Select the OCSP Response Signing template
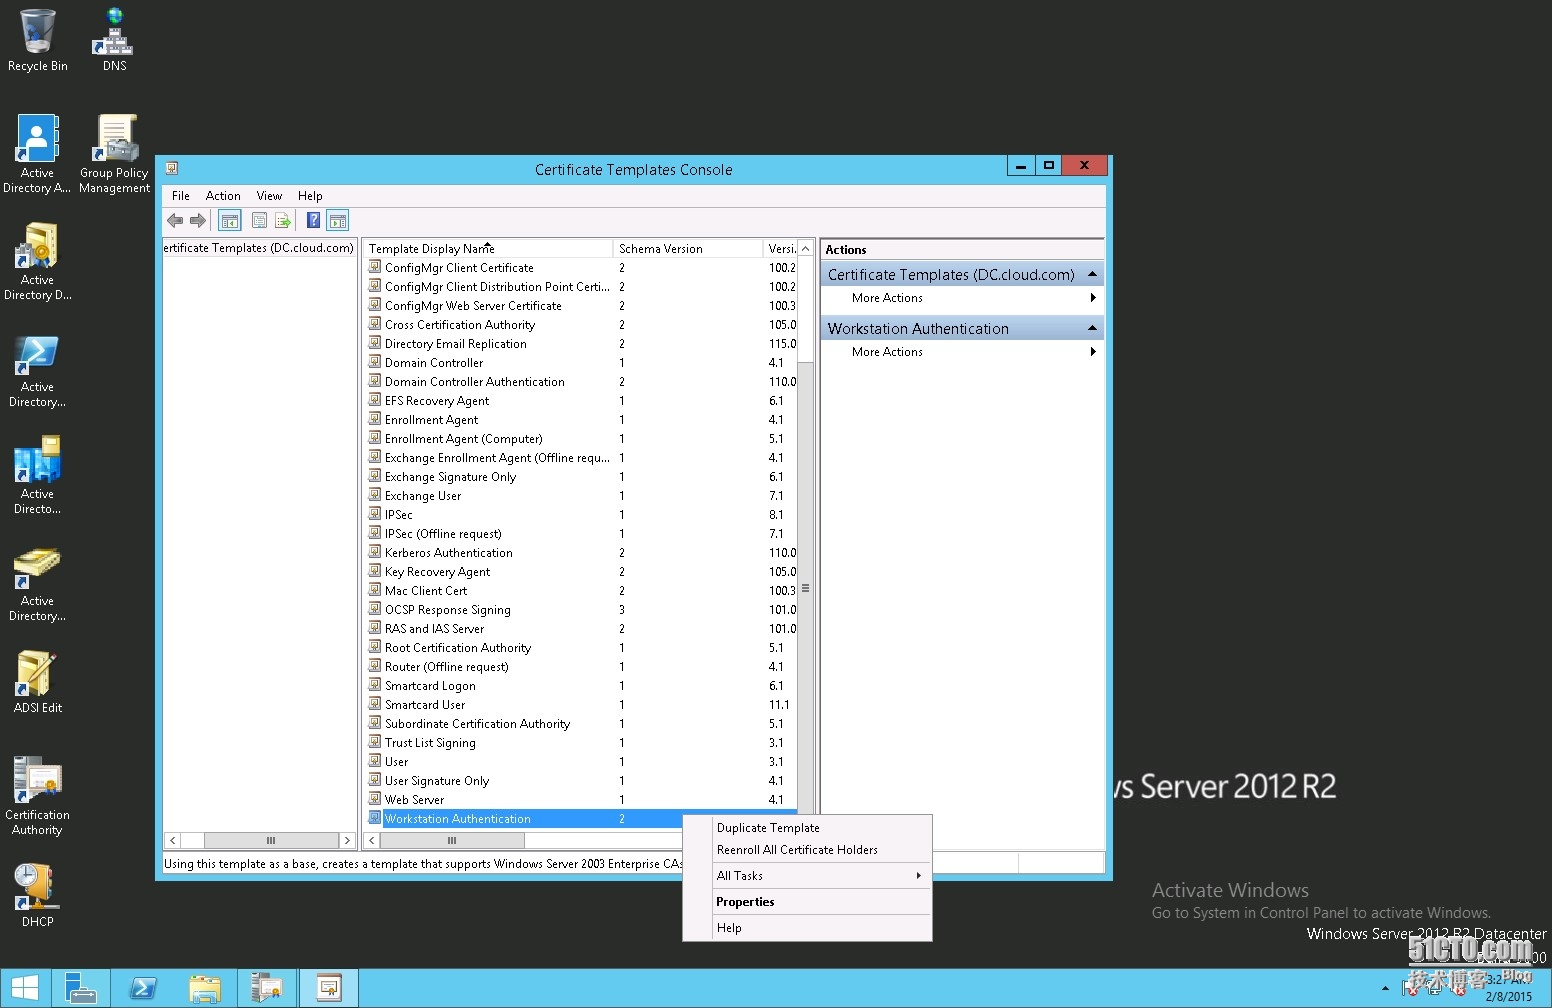Screen dimensions: 1552x1008 pos(448,610)
